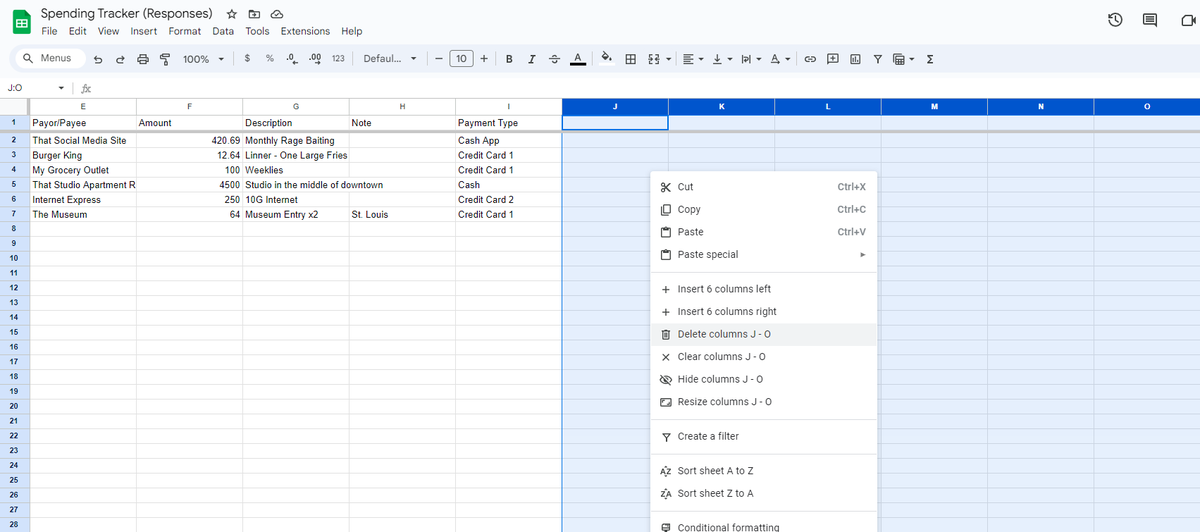Open vertical align dropdown
1200x532 pixels.
[721, 59]
